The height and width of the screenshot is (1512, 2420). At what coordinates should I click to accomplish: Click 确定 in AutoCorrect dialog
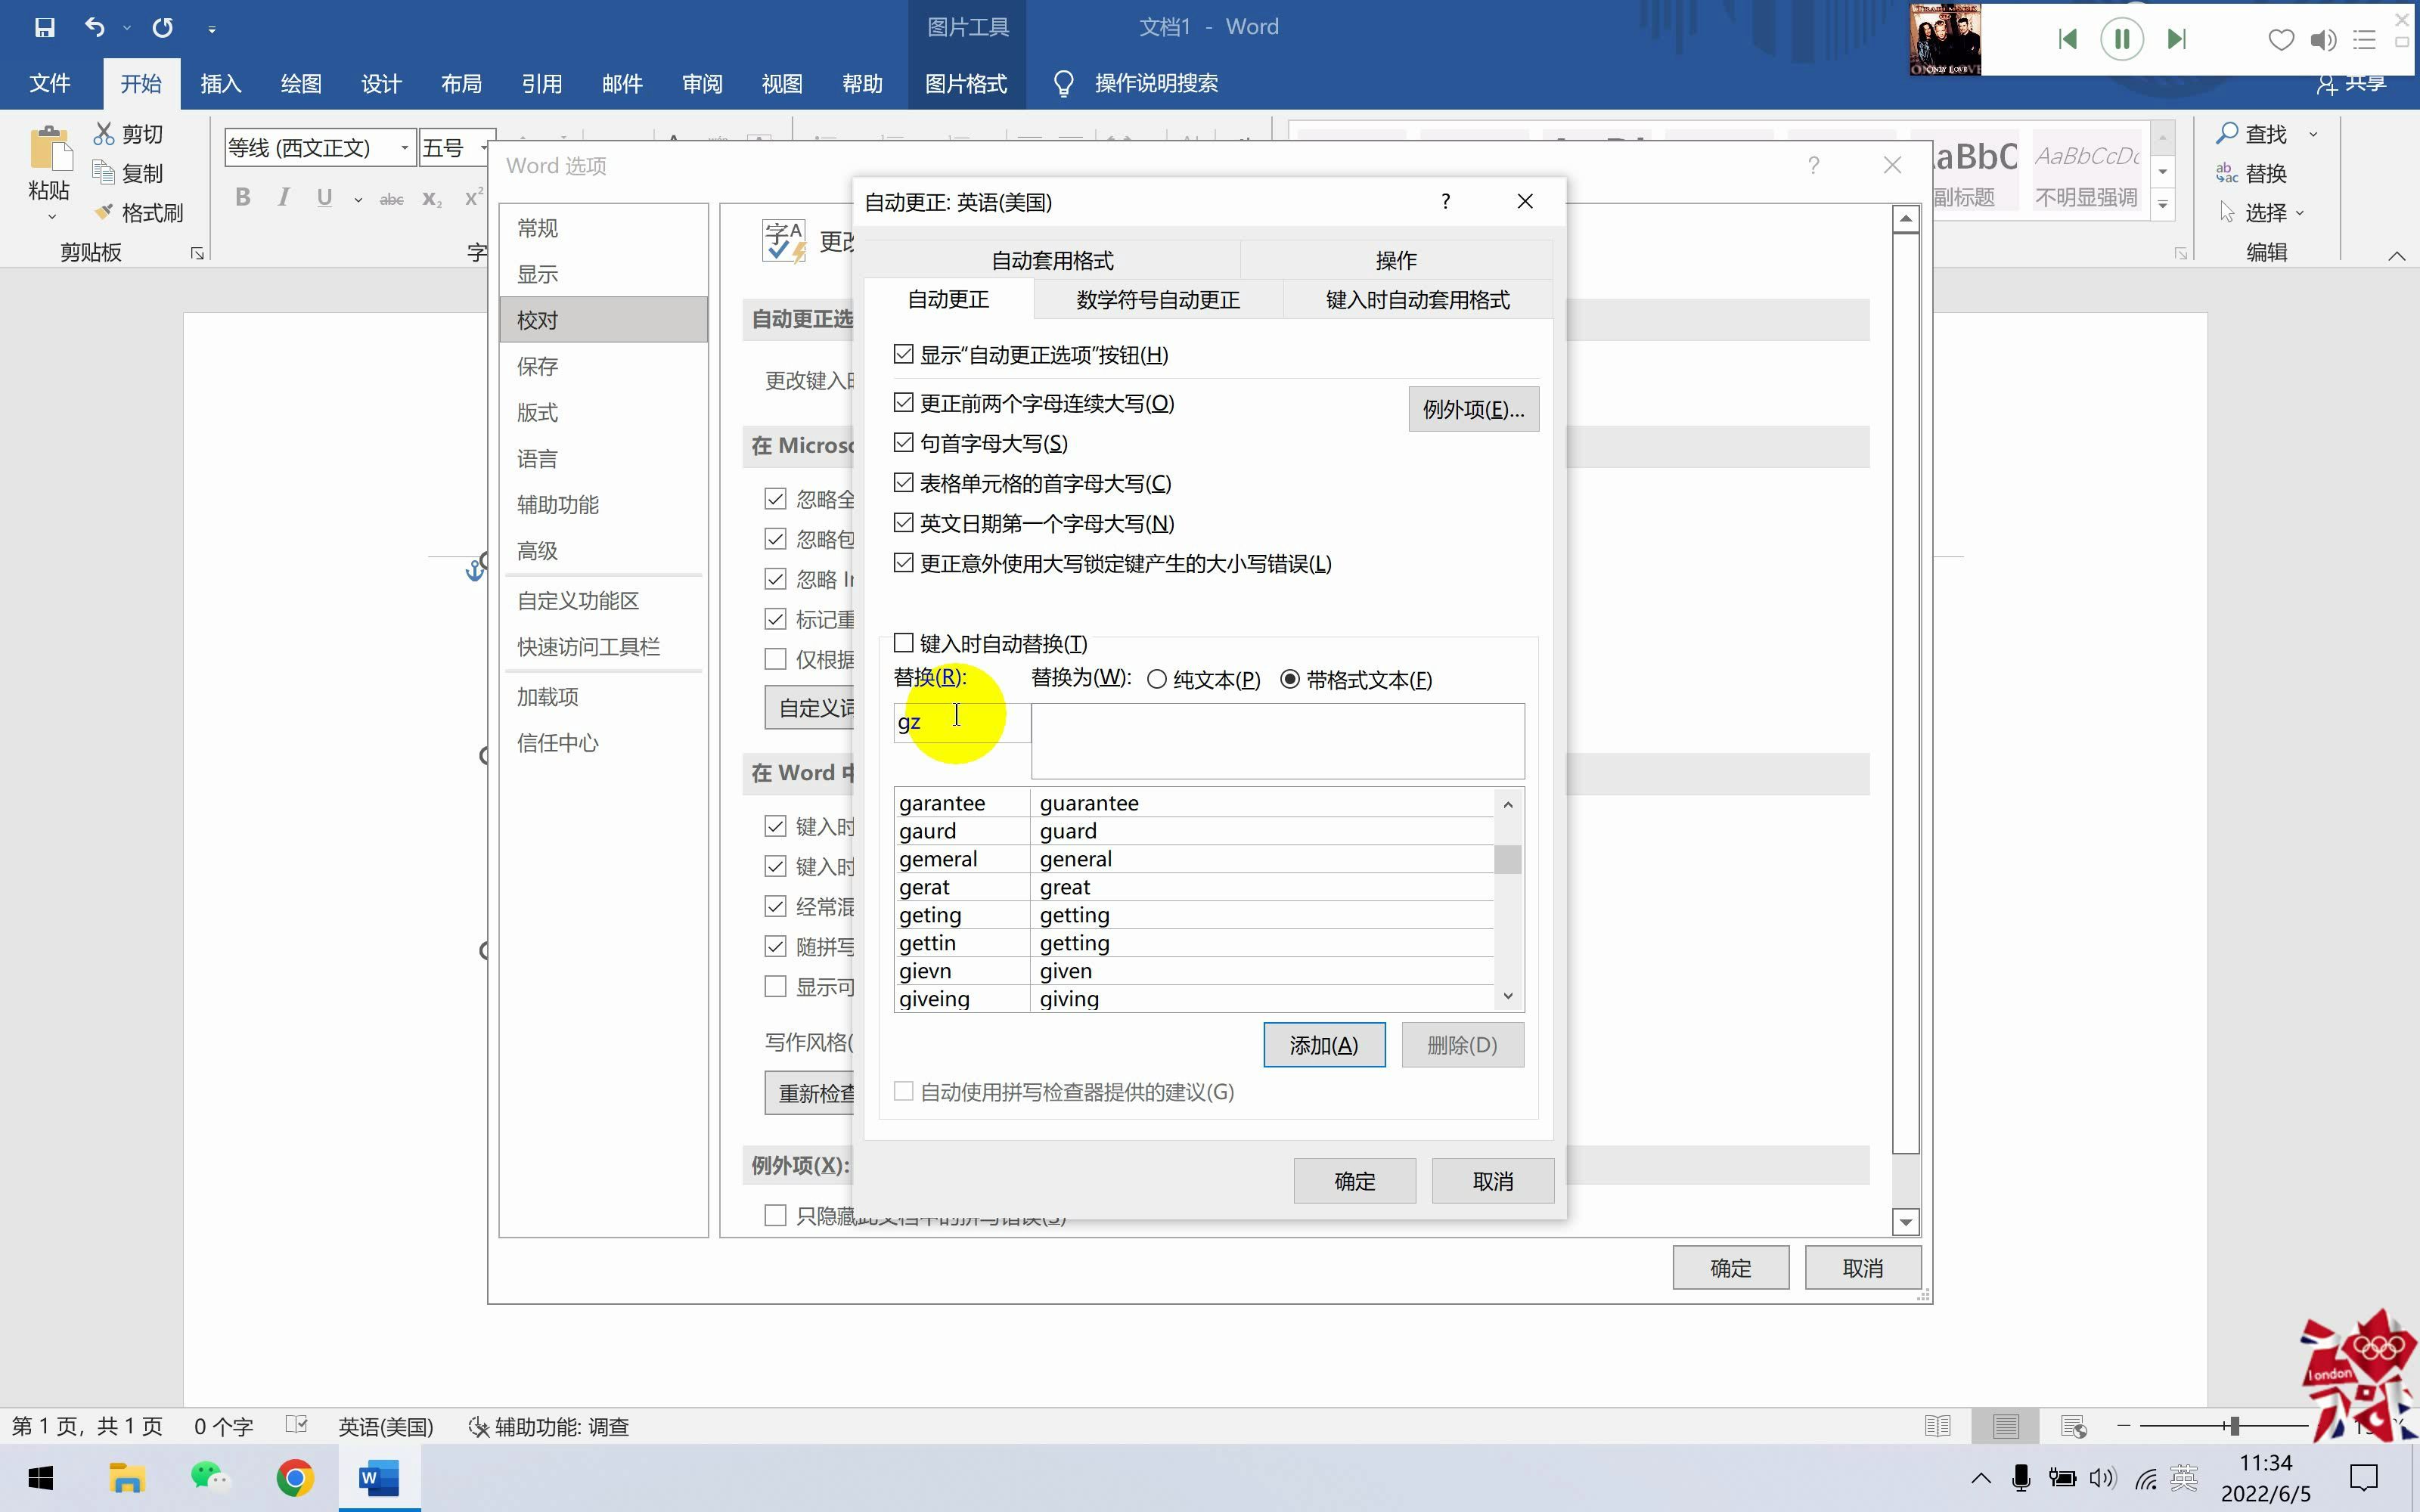[x=1354, y=1181]
